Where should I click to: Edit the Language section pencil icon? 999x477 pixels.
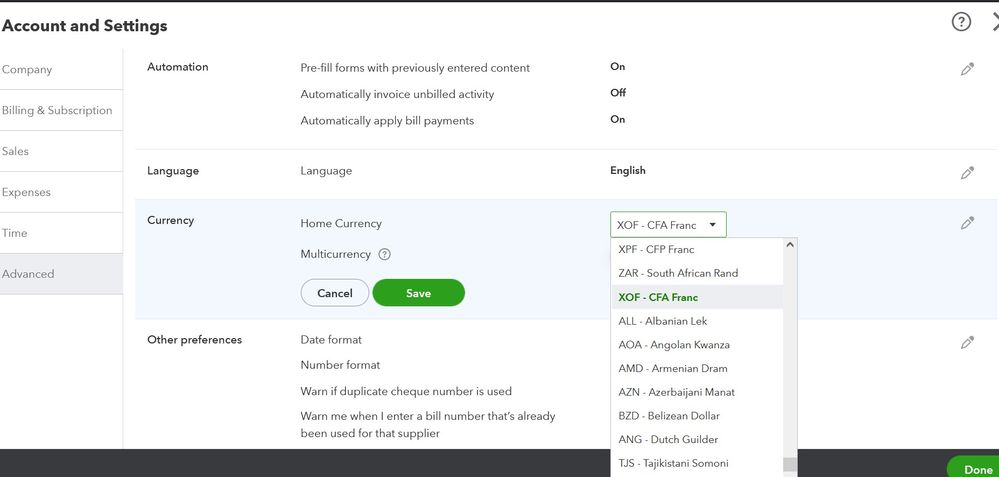click(967, 172)
